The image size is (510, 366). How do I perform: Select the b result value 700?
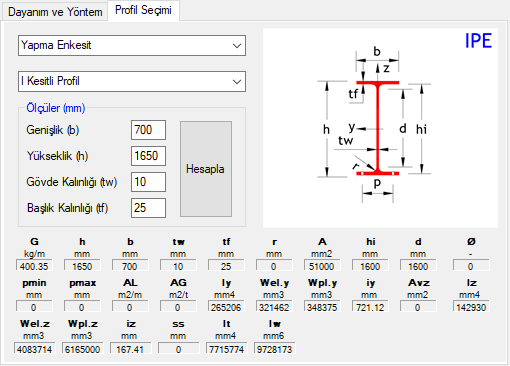[x=130, y=266]
